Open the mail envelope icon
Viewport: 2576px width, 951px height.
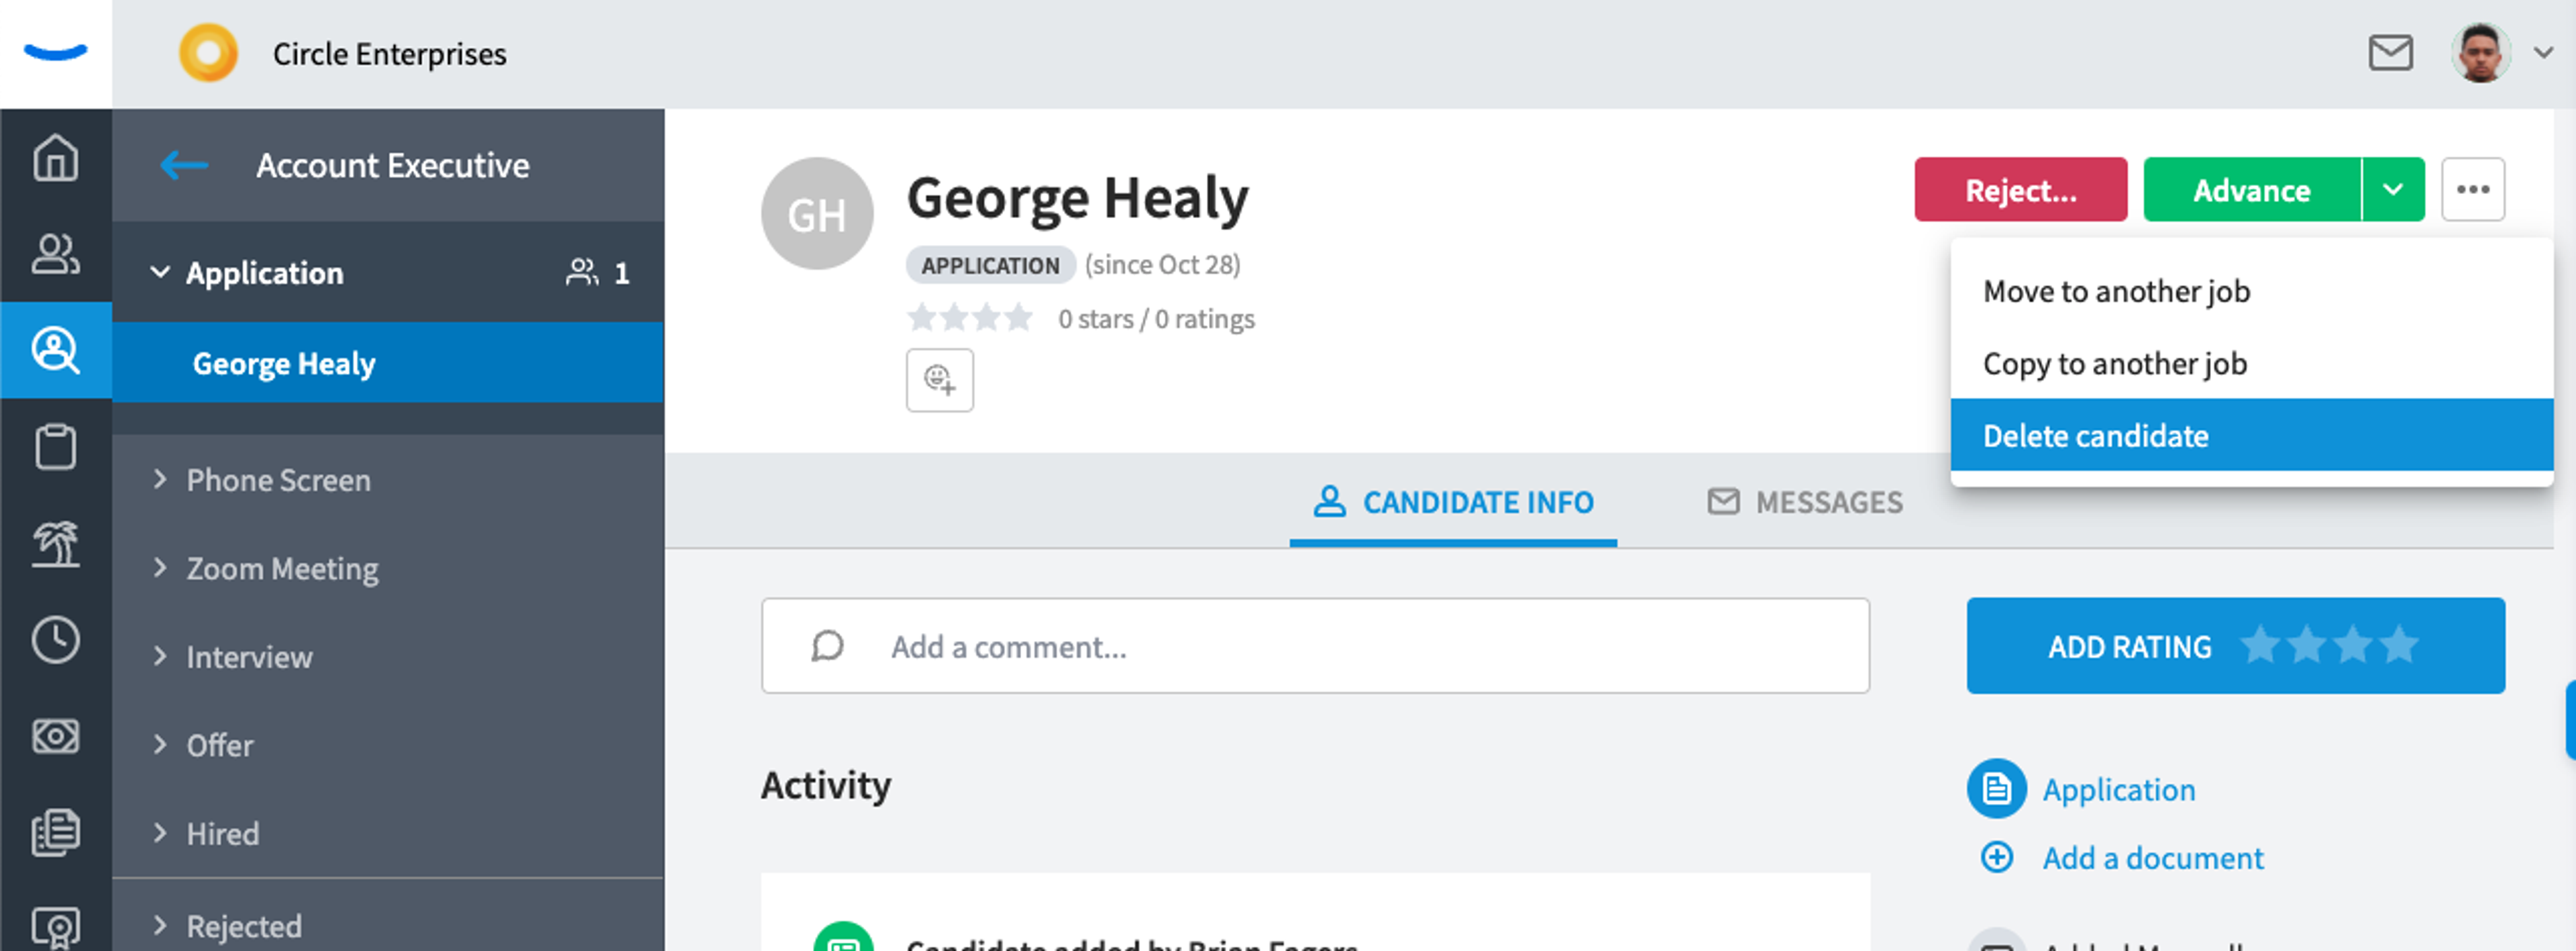[2390, 53]
